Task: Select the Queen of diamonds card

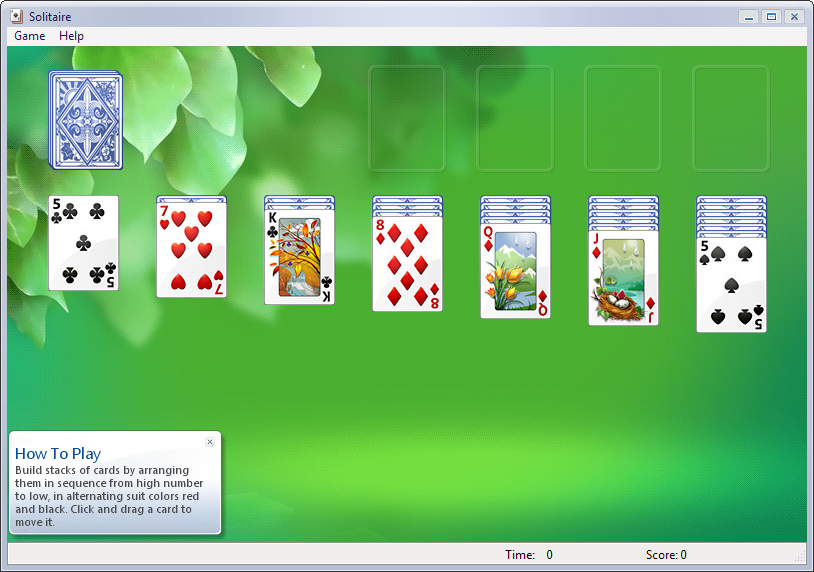Action: point(515,271)
